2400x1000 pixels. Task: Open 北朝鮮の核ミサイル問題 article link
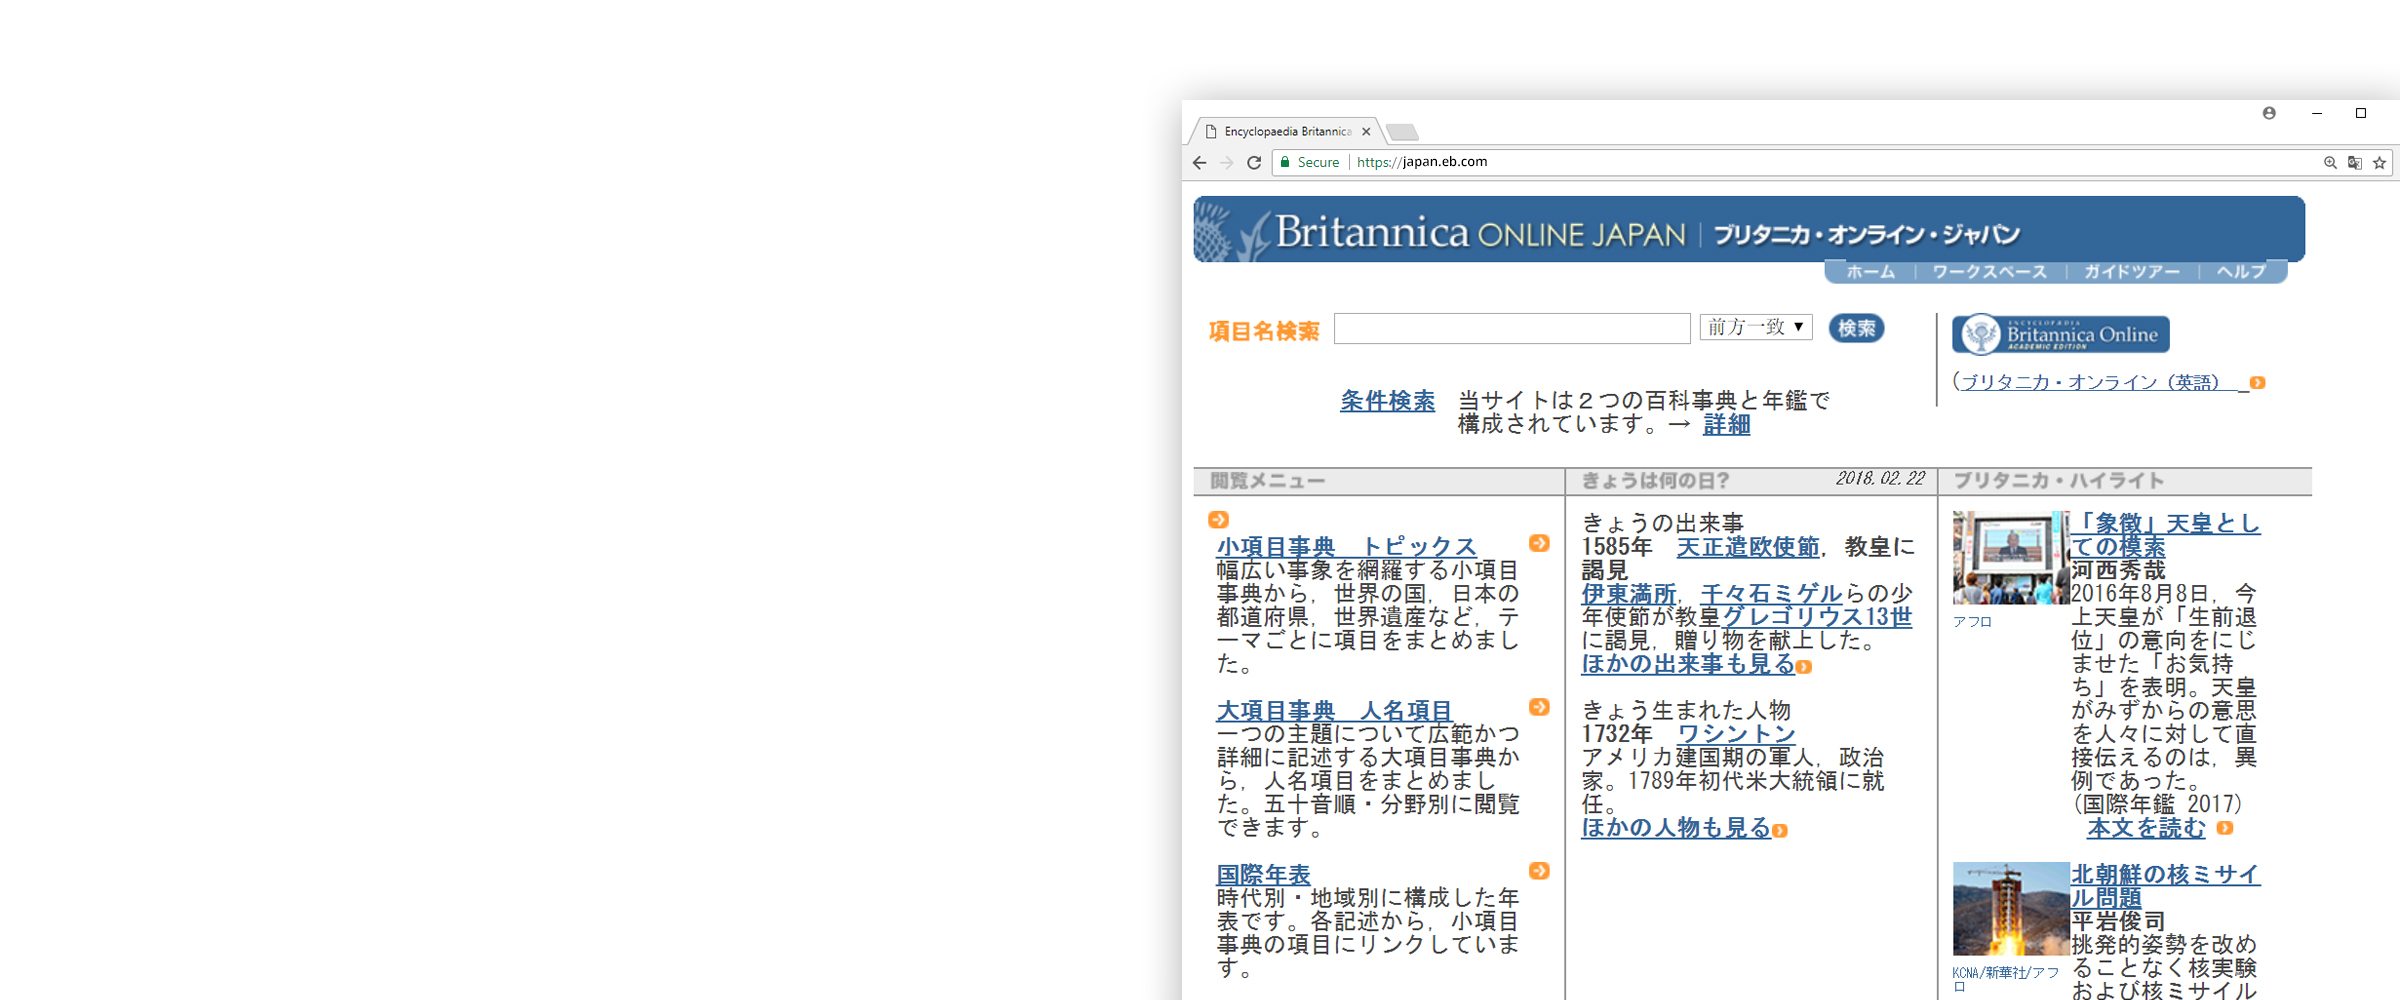coord(2165,886)
